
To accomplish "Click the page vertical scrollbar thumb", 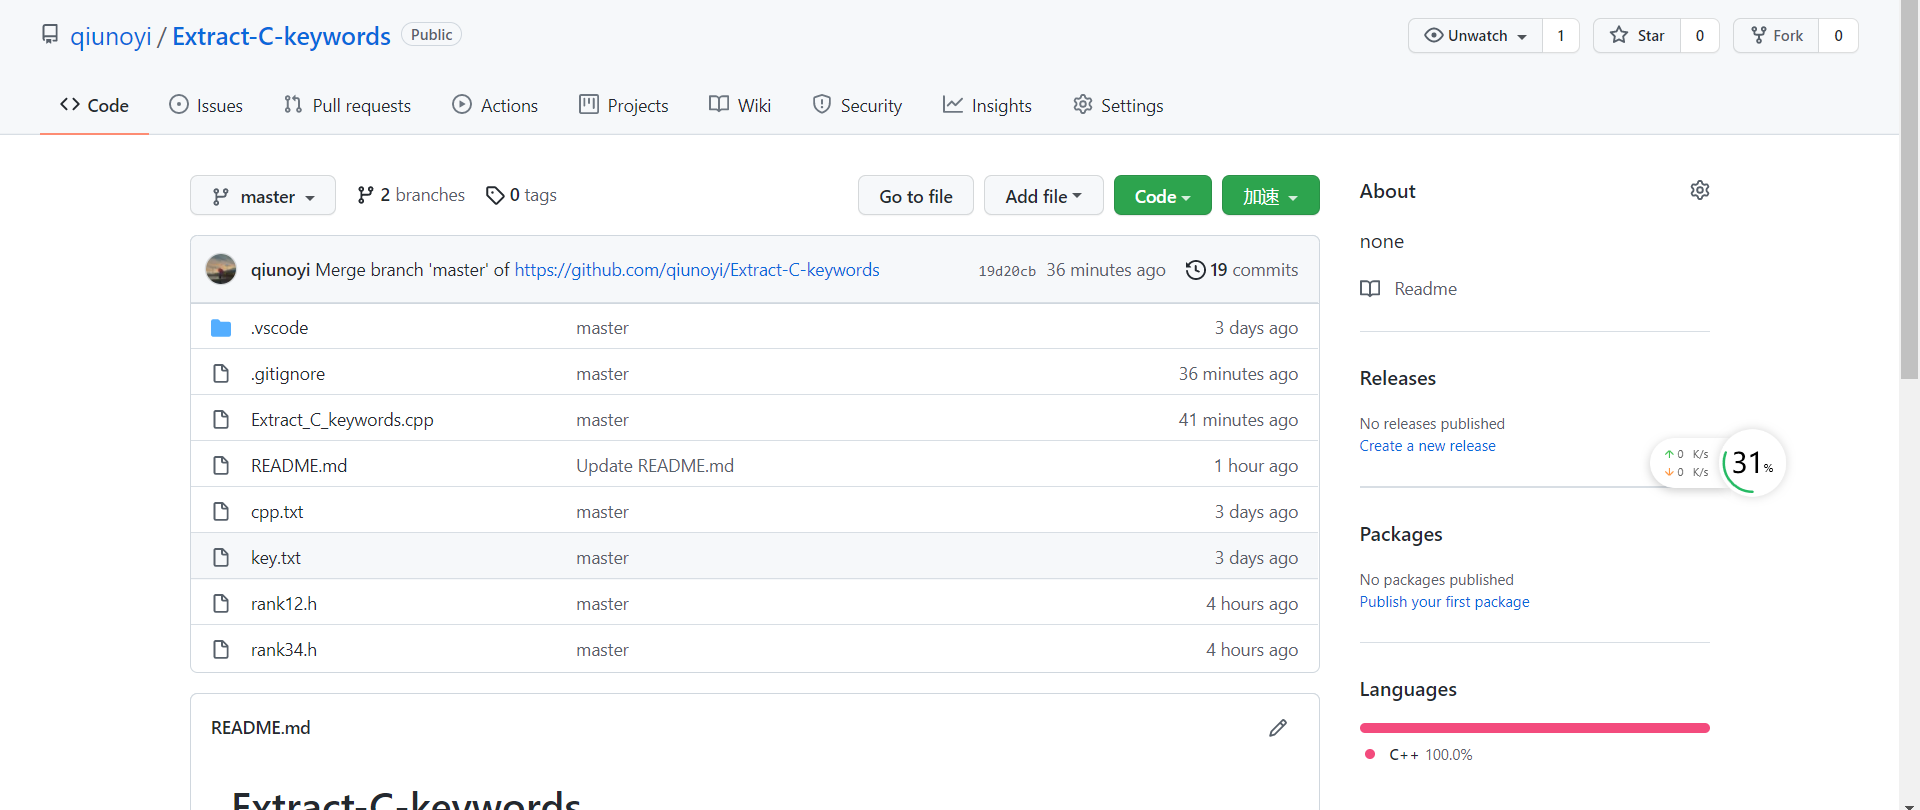I will click(1910, 190).
